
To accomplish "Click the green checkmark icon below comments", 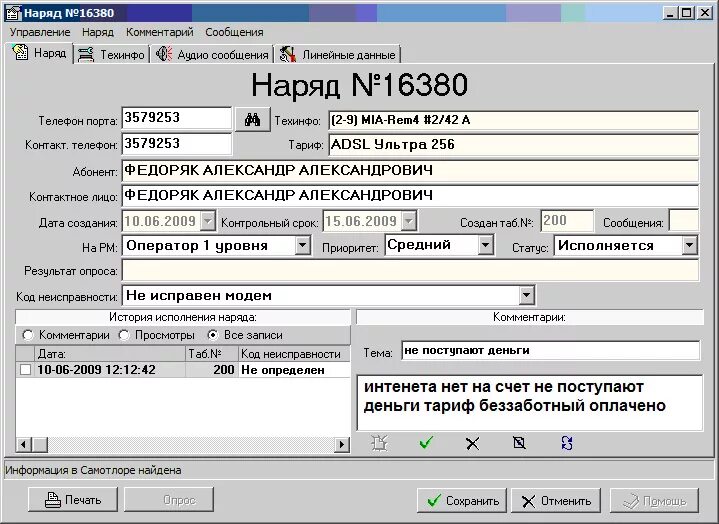I will (426, 443).
